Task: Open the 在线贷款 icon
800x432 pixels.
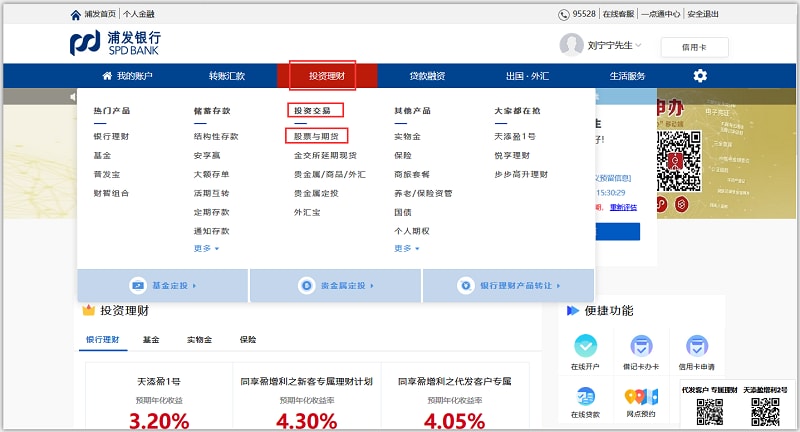Action: click(586, 394)
